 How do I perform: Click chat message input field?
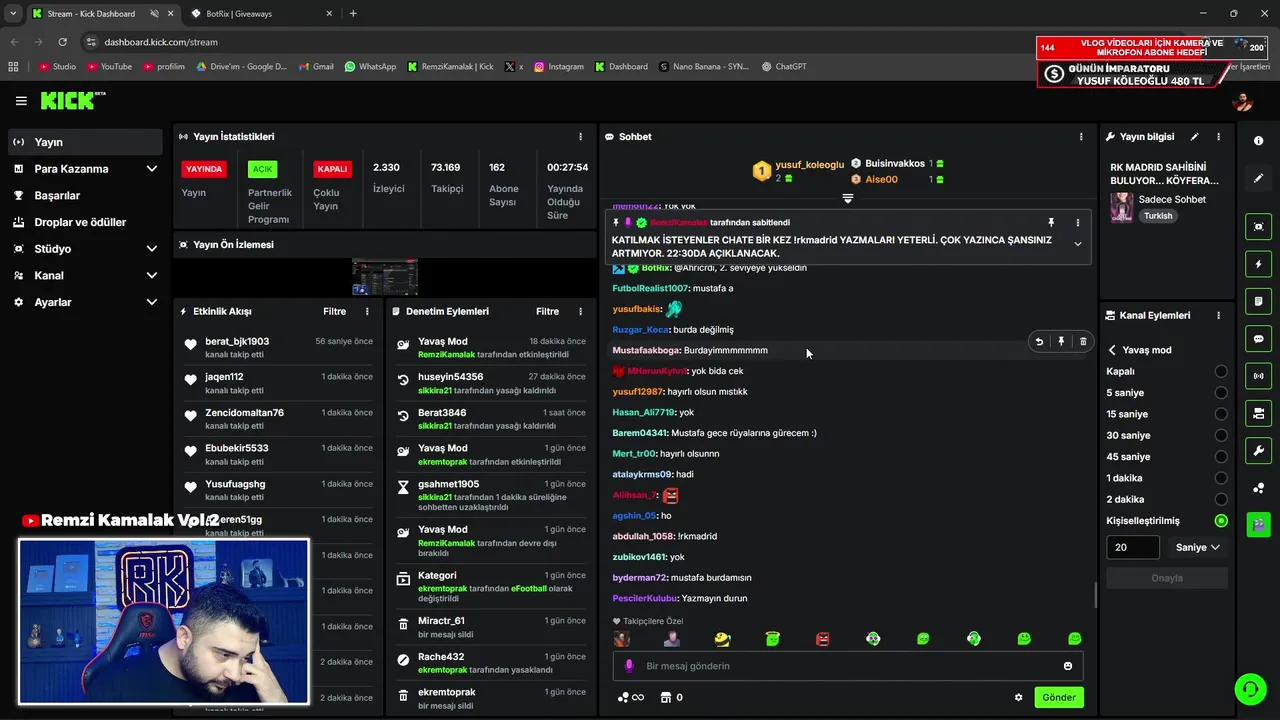(847, 666)
